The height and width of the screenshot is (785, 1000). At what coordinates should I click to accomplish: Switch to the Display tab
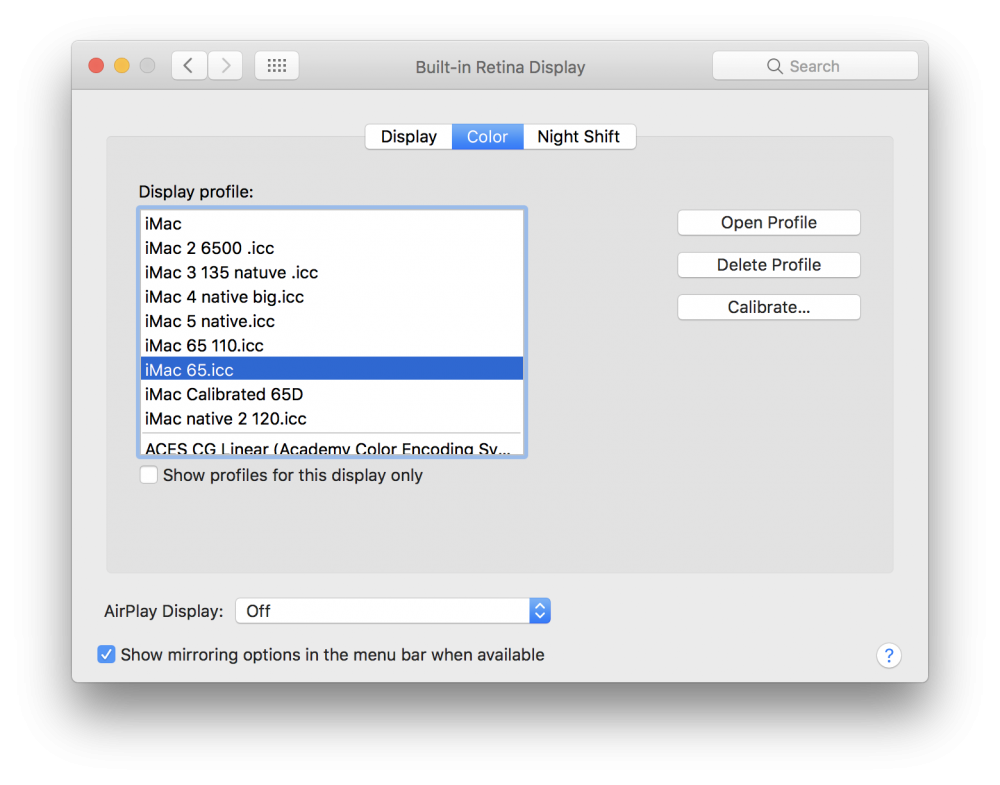pos(409,136)
